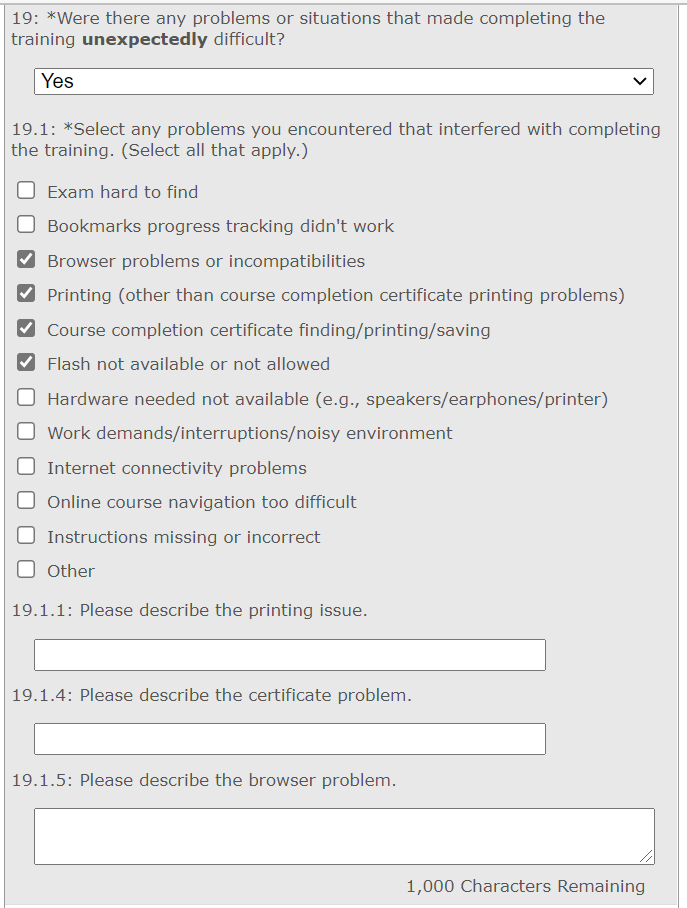Tick Hardware needed not available checkbox
This screenshot has width=687, height=908.
26,398
